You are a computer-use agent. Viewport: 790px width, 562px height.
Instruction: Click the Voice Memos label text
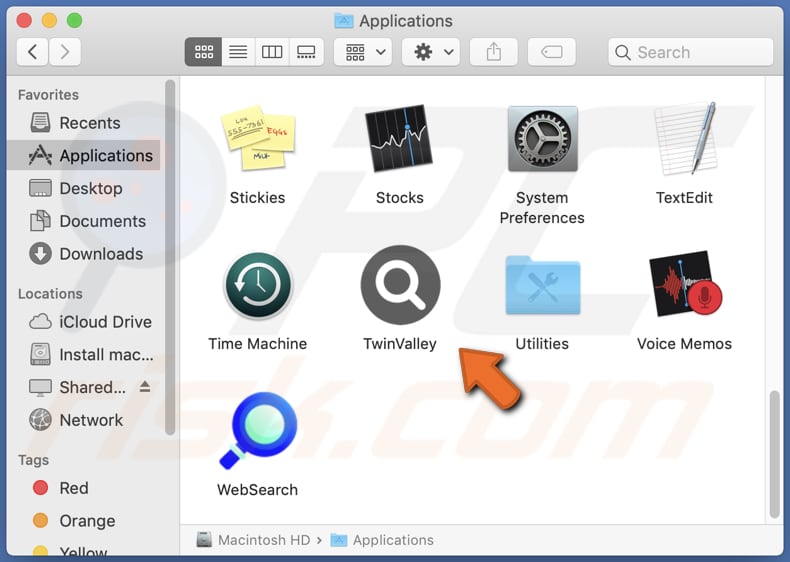pos(684,344)
